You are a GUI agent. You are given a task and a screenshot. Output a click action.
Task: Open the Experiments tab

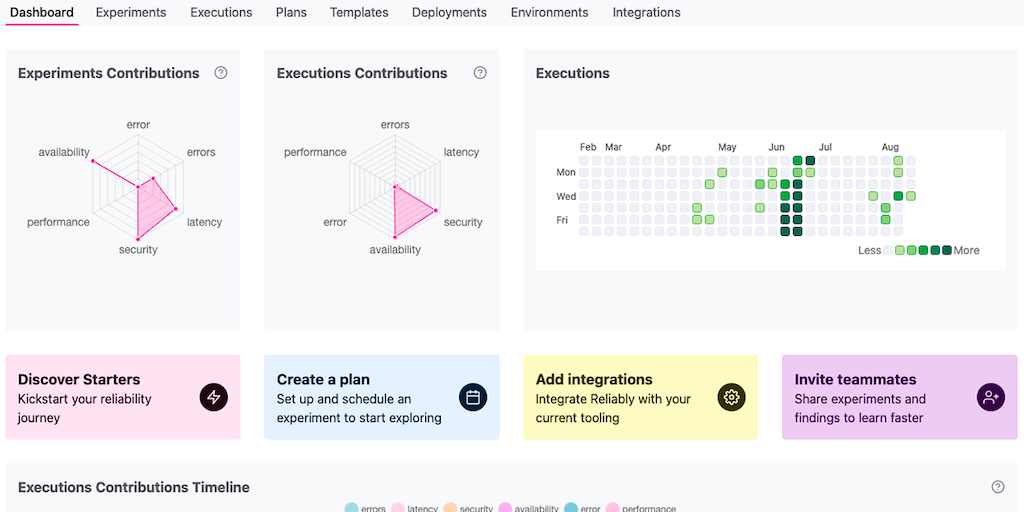tap(131, 13)
